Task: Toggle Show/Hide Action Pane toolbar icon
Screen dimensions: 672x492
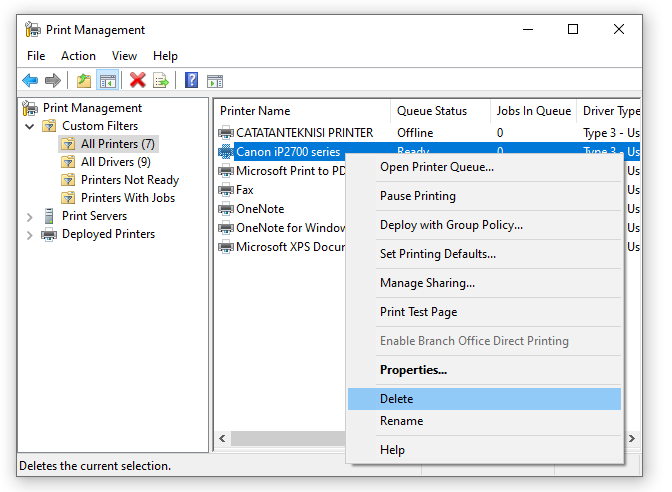Action: coord(214,81)
